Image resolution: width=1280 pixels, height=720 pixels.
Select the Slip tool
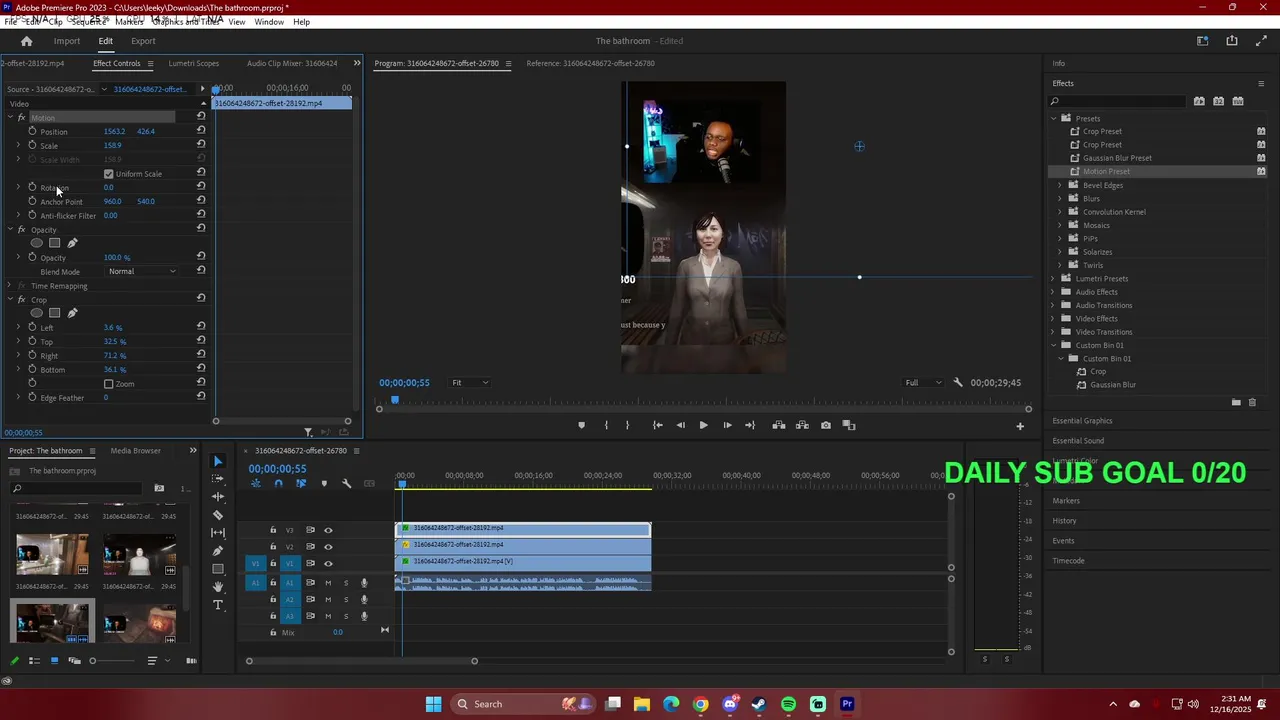[x=218, y=533]
